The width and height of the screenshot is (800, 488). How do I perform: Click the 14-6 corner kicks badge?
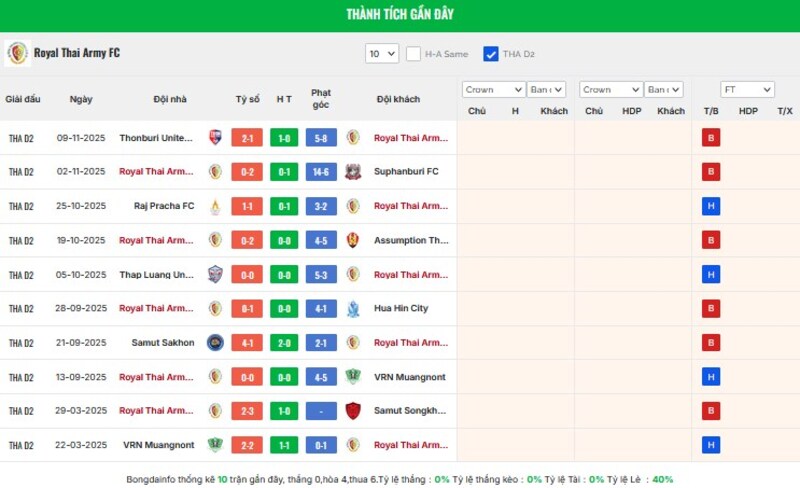(x=321, y=172)
